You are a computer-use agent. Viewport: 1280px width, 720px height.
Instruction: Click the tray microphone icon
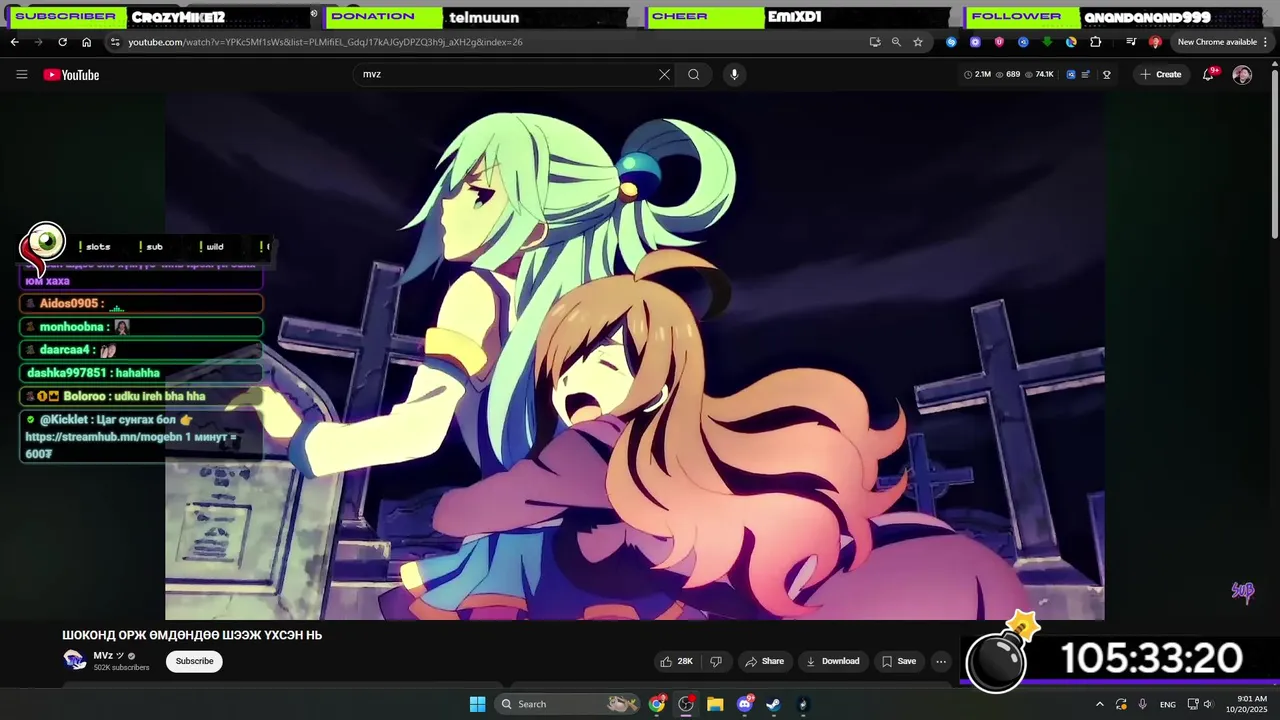pyautogui.click(x=1143, y=704)
